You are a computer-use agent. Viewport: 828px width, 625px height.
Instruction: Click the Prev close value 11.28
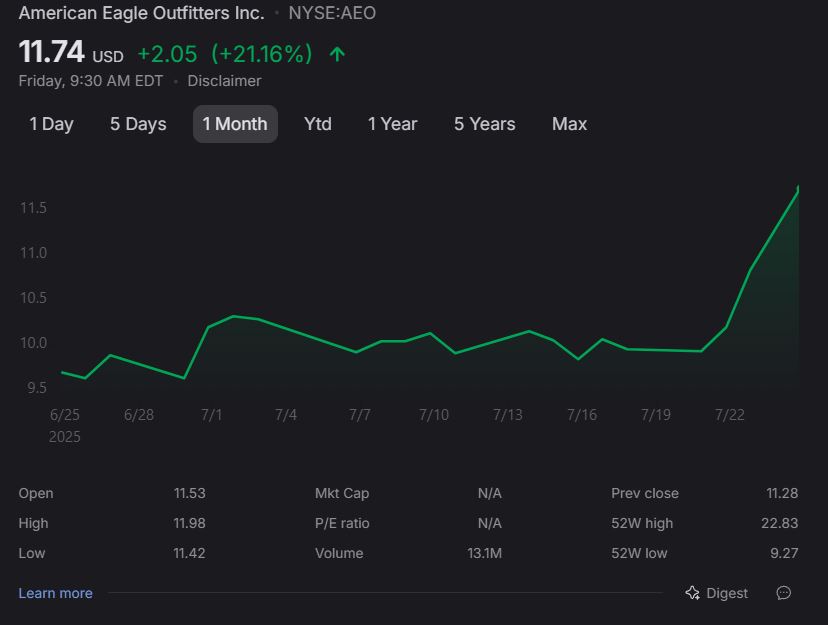[782, 493]
